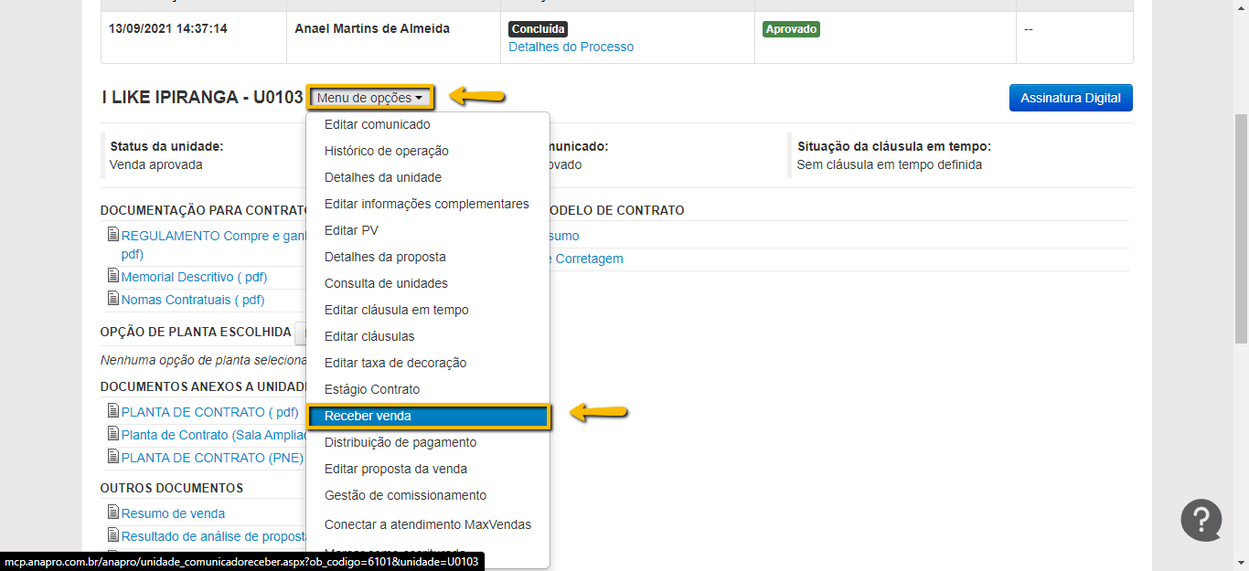Open the help question mark button
The height and width of the screenshot is (571, 1249).
1200,520
